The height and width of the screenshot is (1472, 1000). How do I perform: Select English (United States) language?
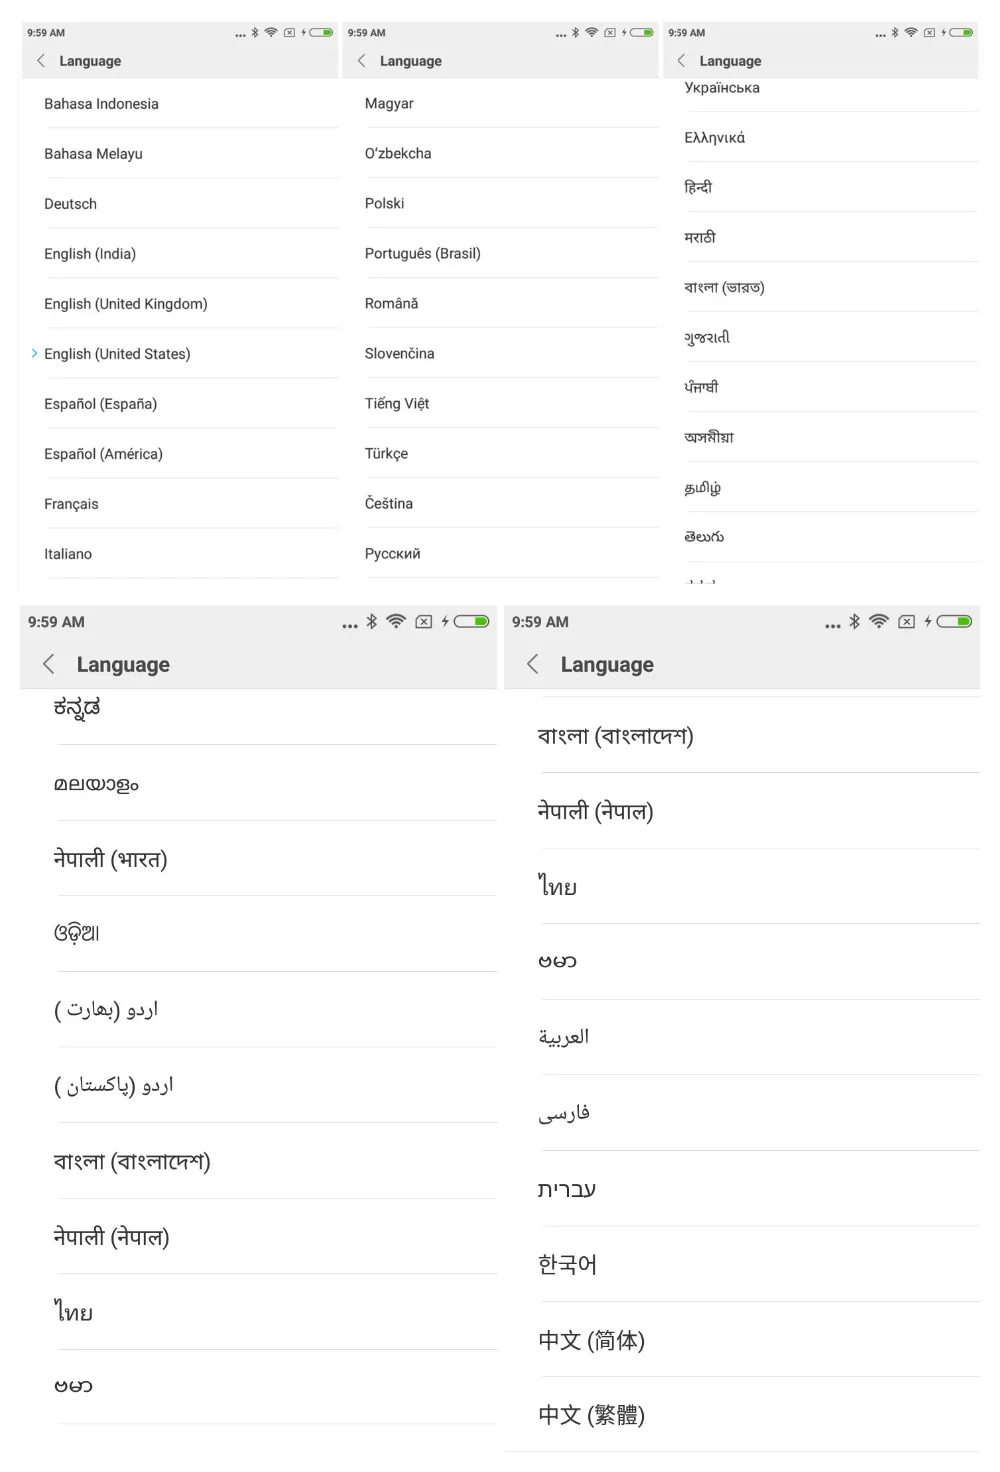click(x=180, y=354)
